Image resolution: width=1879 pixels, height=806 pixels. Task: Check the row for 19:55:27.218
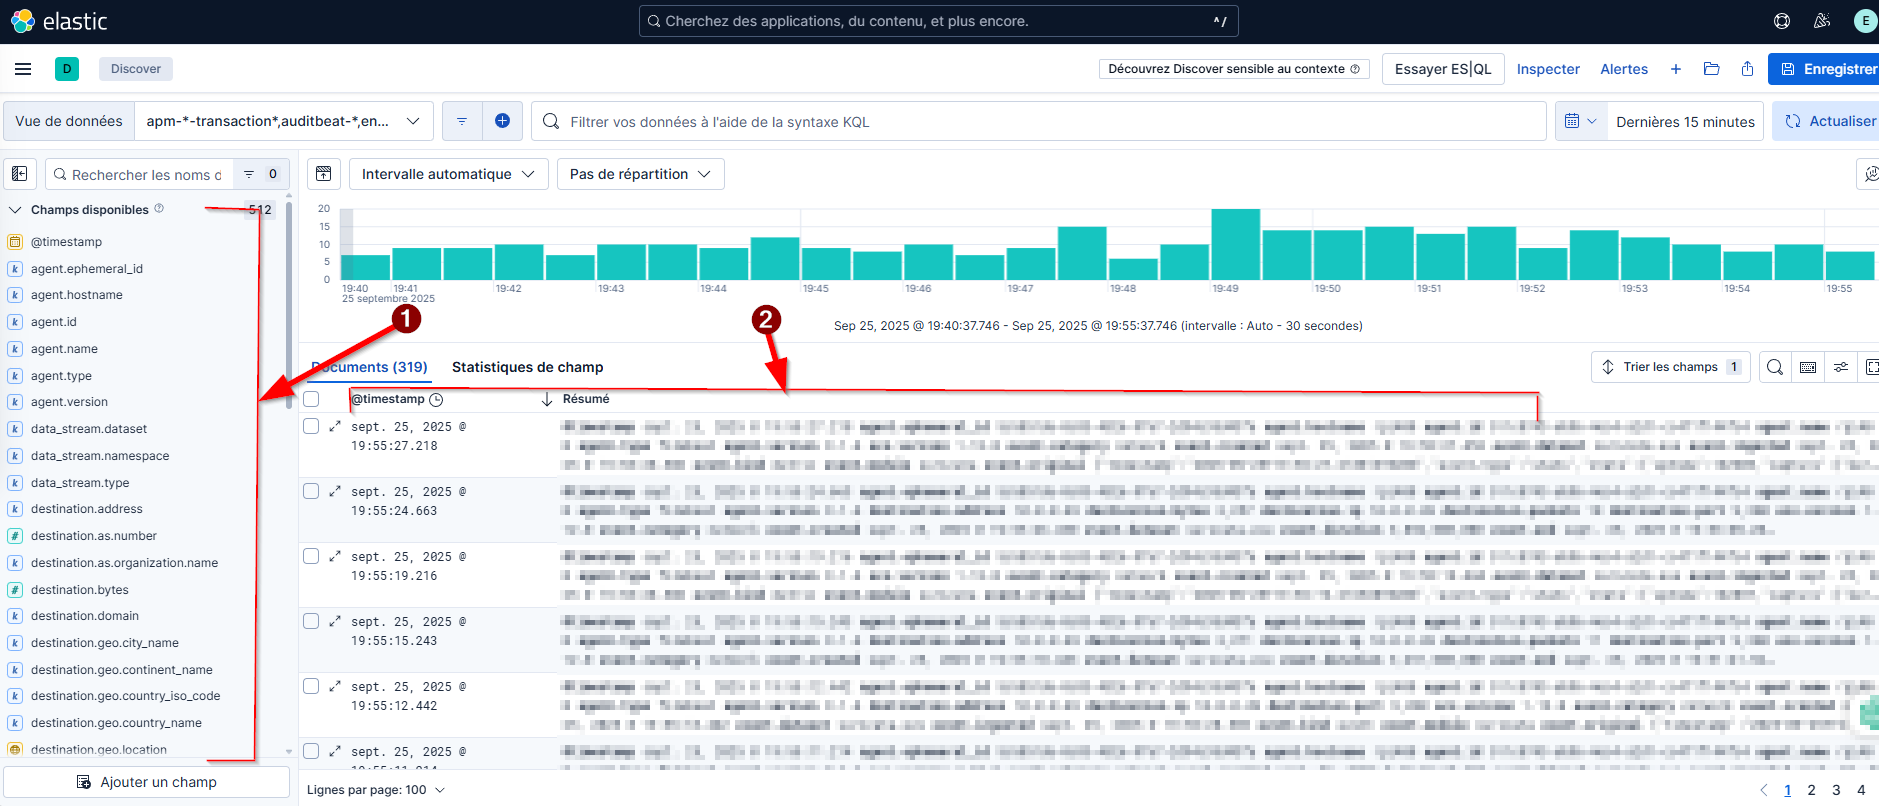311,426
